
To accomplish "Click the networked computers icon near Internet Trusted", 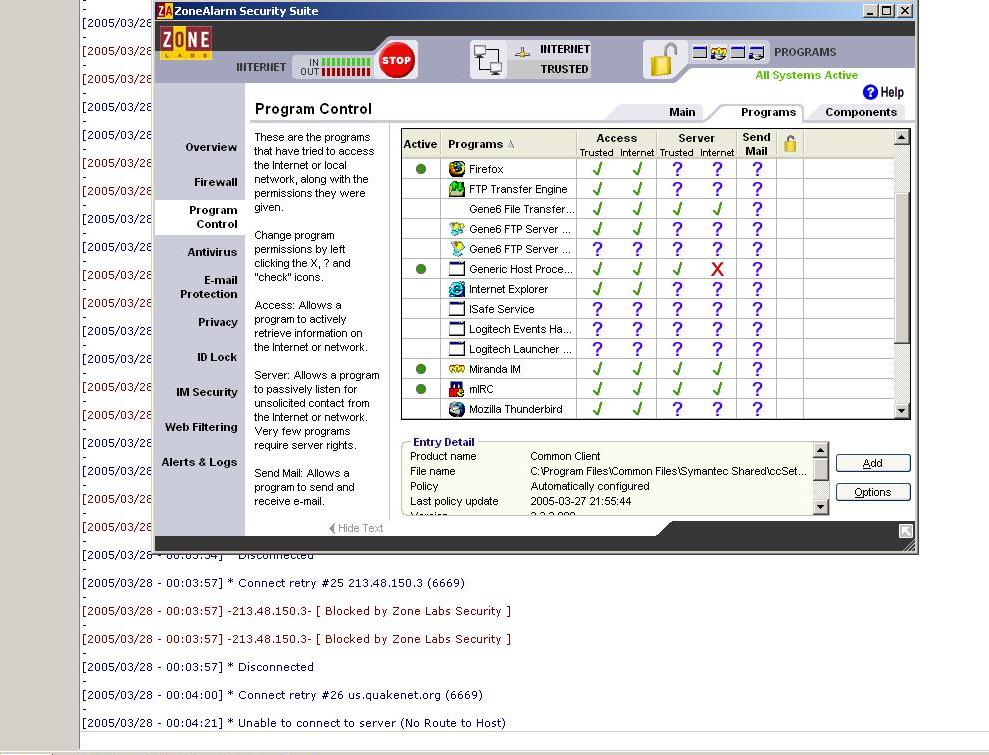I will (x=488, y=61).
